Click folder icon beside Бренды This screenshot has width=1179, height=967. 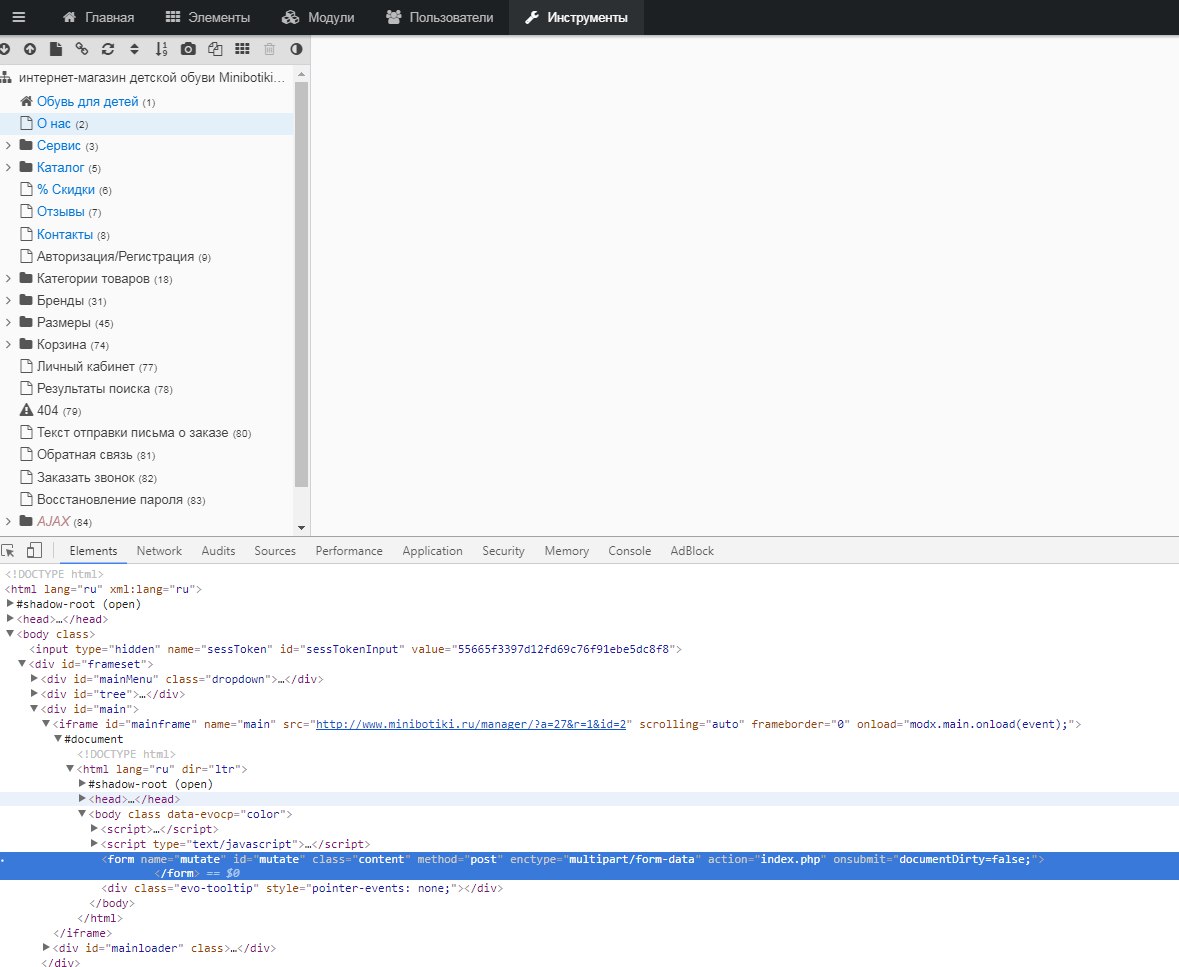(x=26, y=300)
